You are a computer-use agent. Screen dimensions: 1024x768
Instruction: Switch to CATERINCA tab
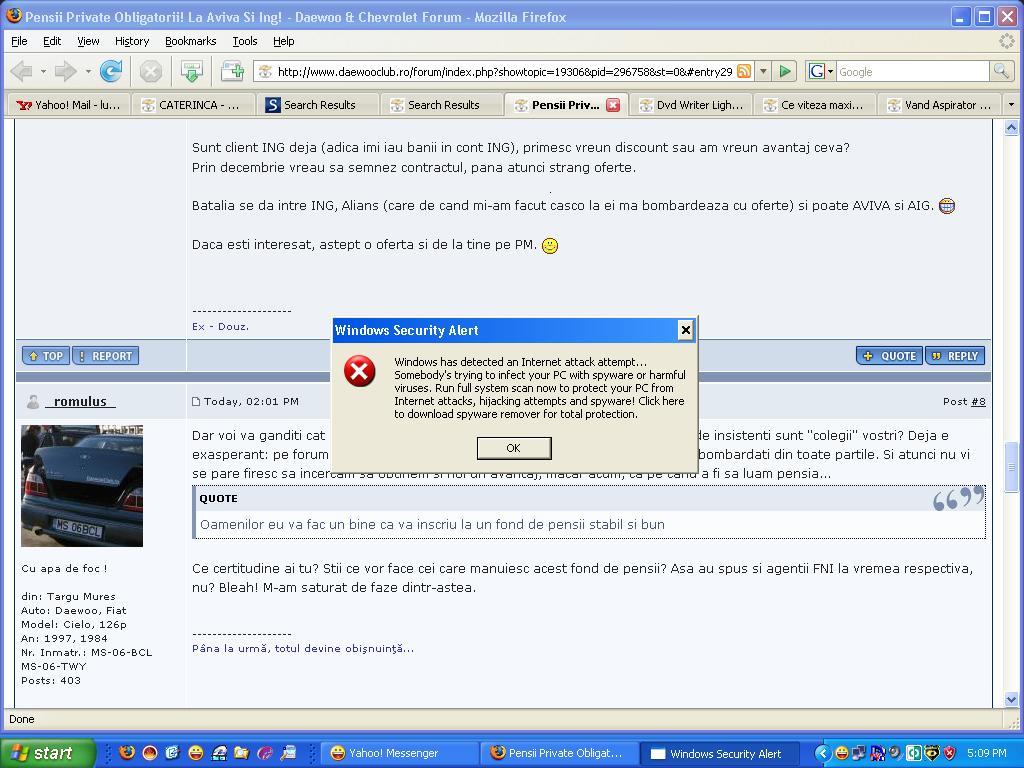(x=193, y=104)
